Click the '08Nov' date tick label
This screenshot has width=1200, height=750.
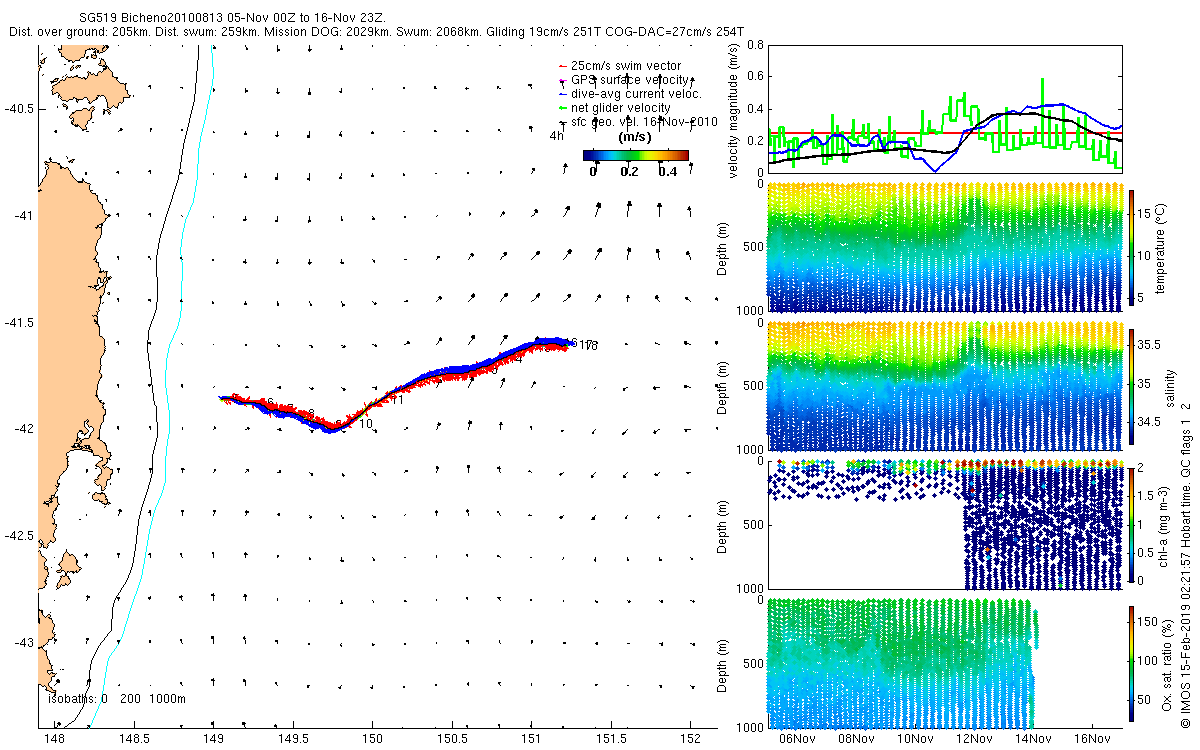tap(857, 738)
